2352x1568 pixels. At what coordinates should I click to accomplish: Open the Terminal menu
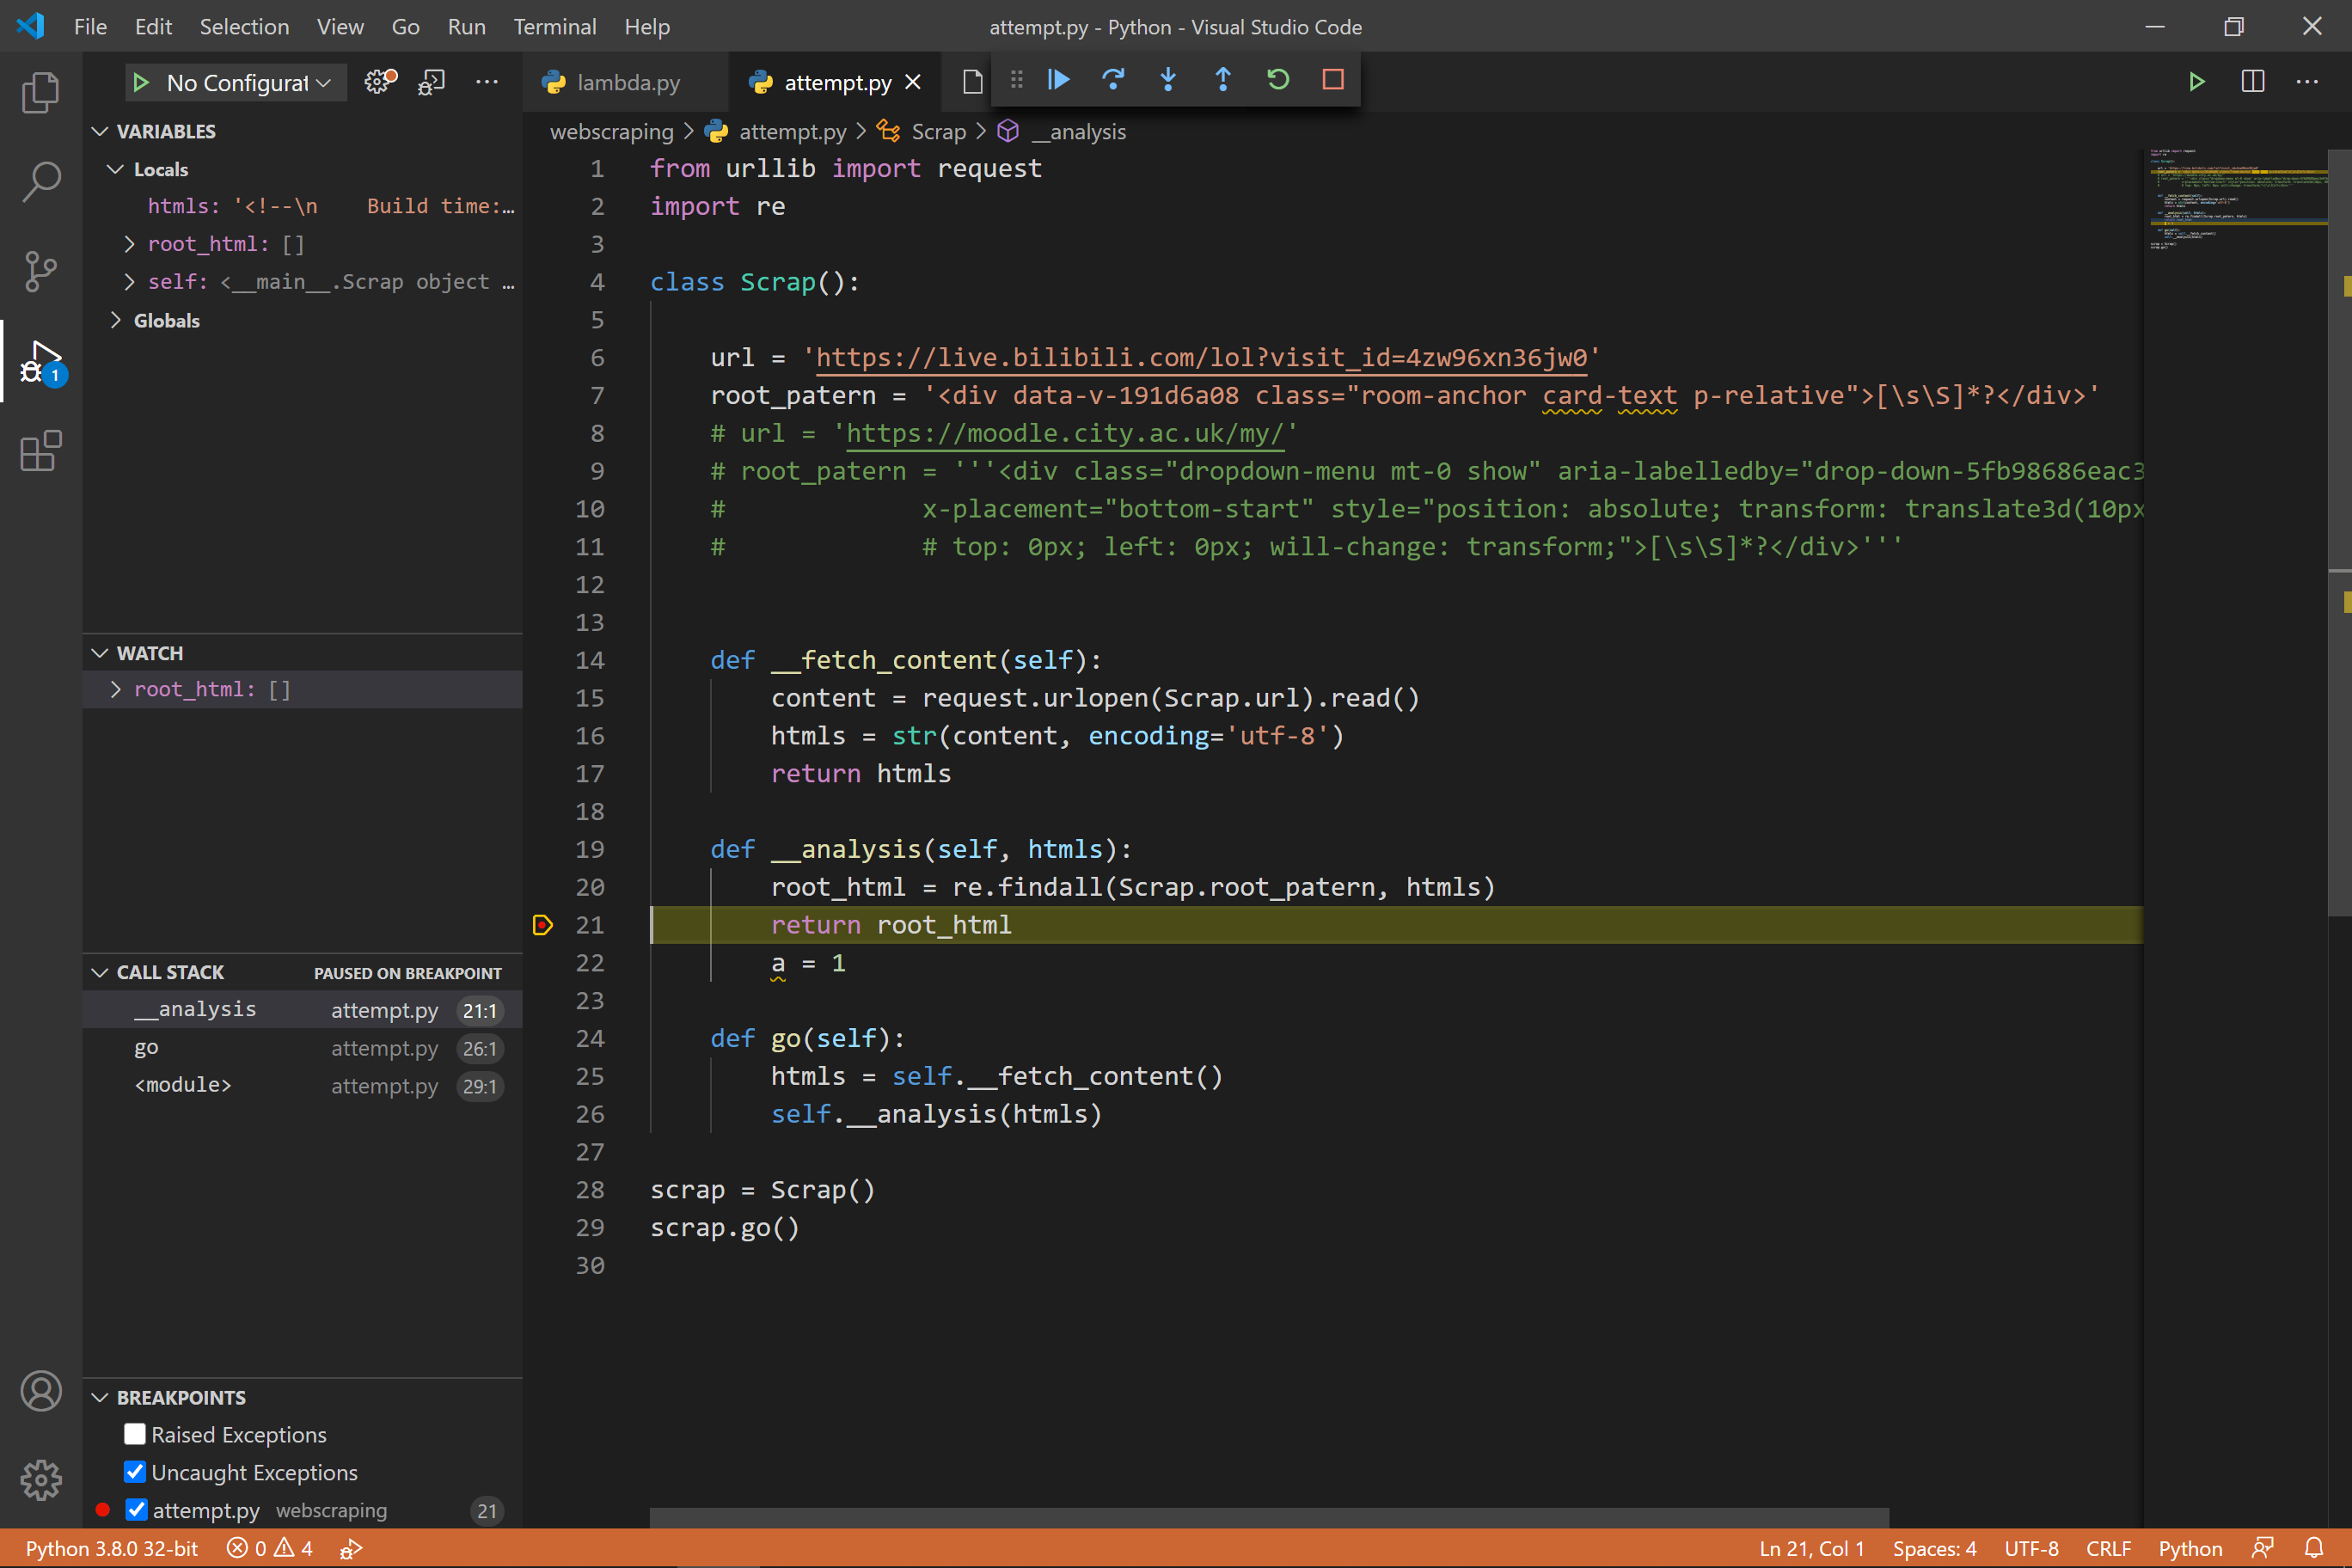555,27
